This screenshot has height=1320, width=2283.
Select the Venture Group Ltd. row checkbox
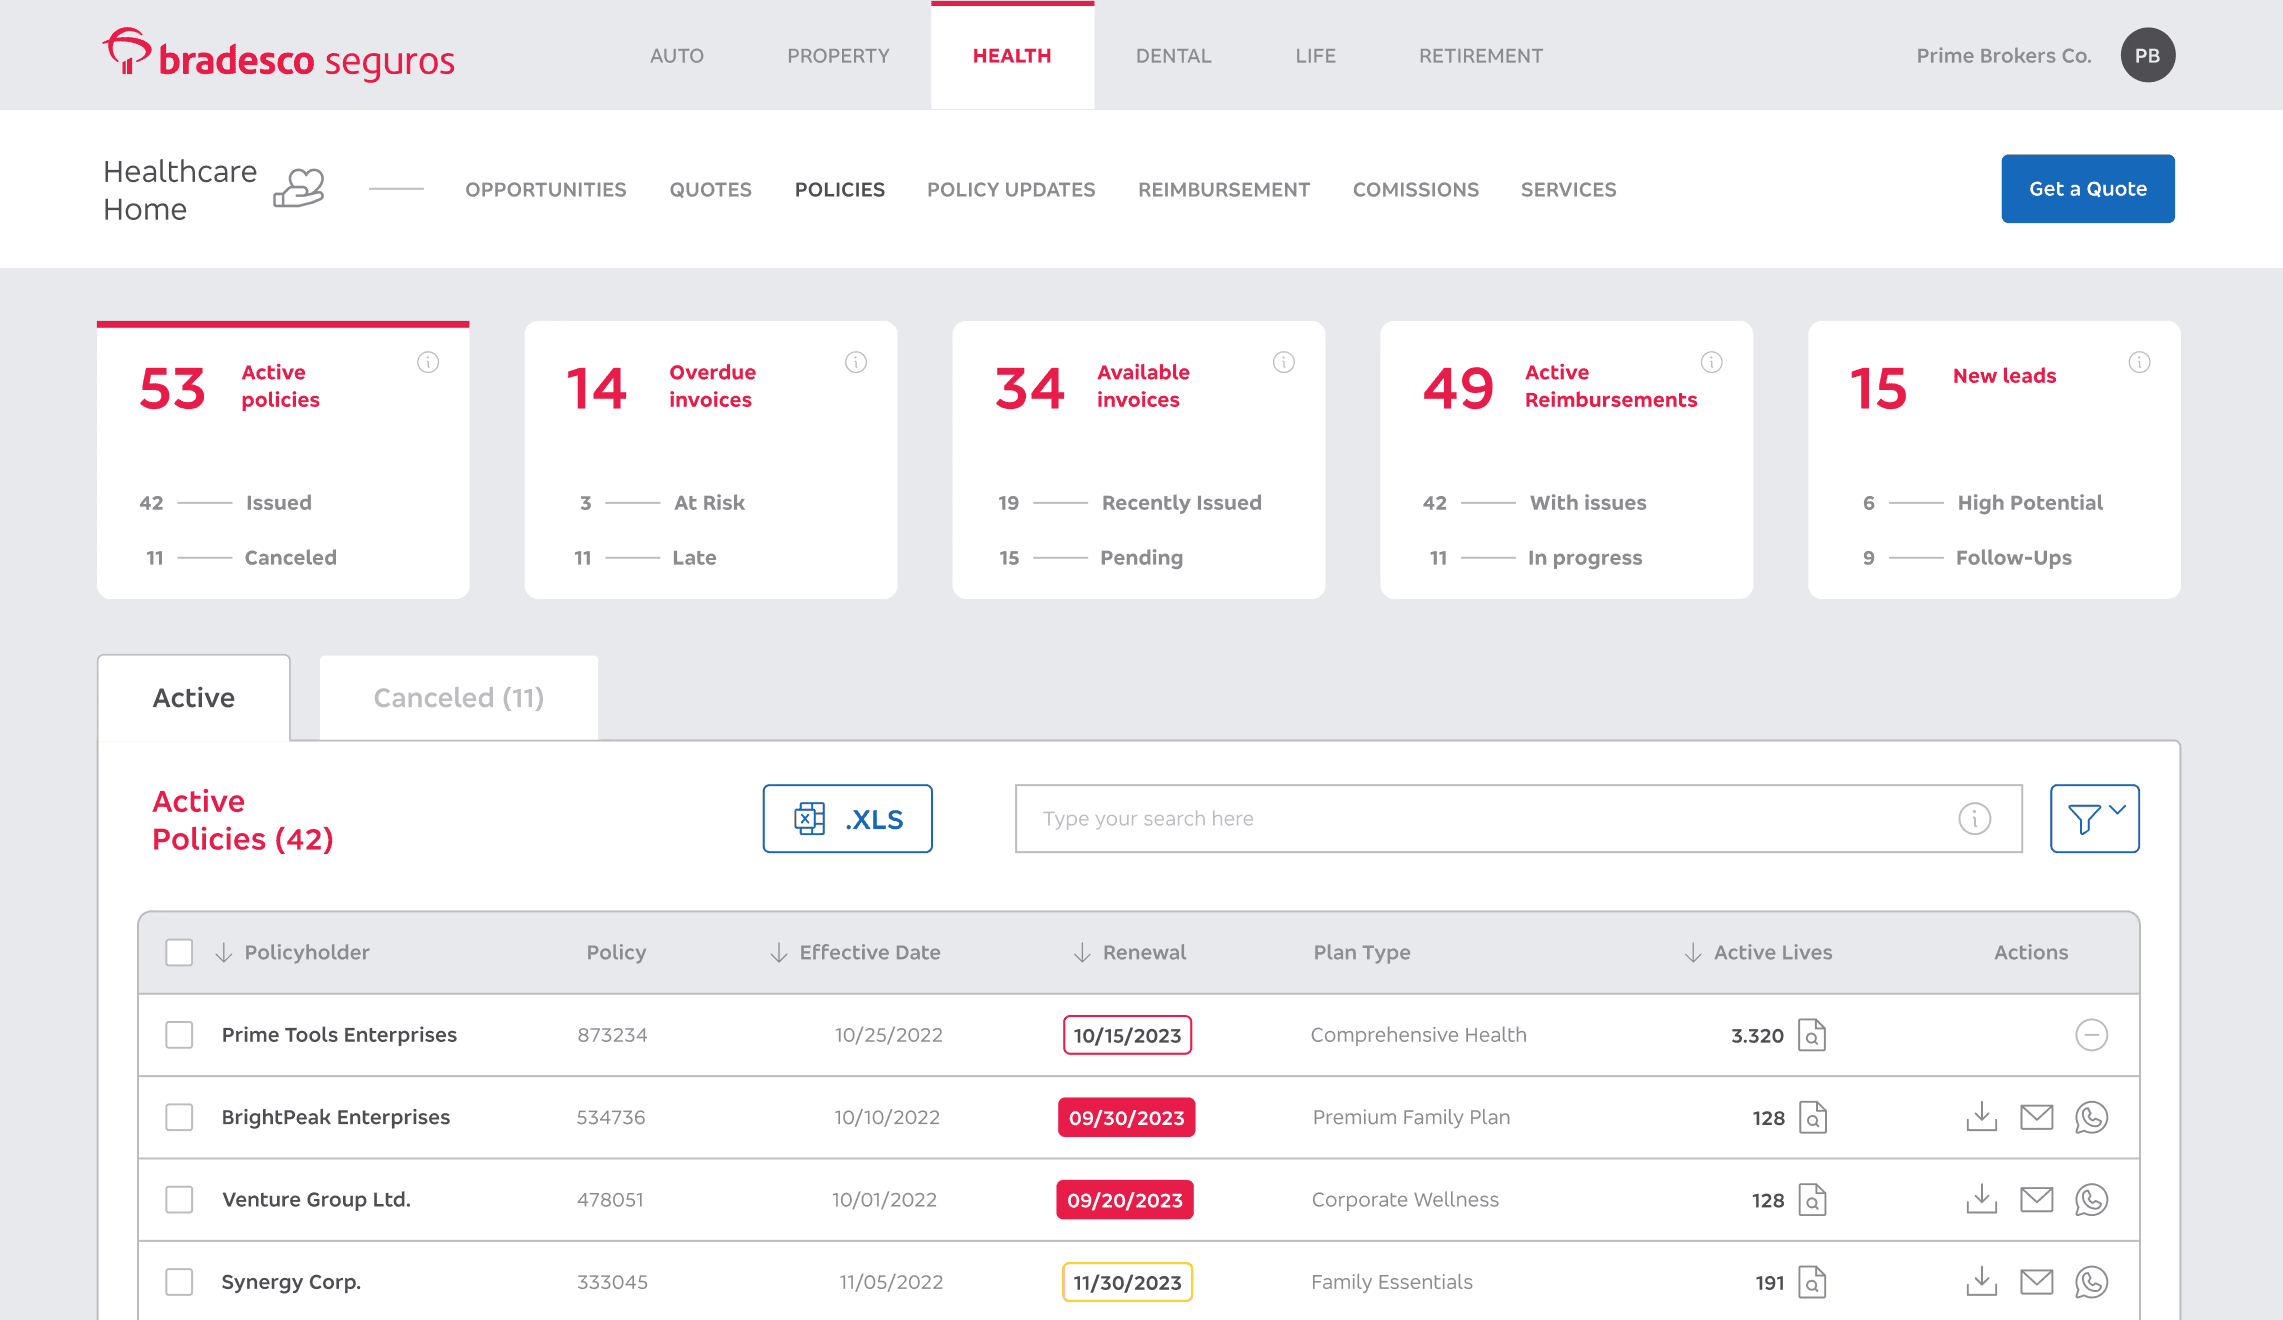pyautogui.click(x=179, y=1199)
